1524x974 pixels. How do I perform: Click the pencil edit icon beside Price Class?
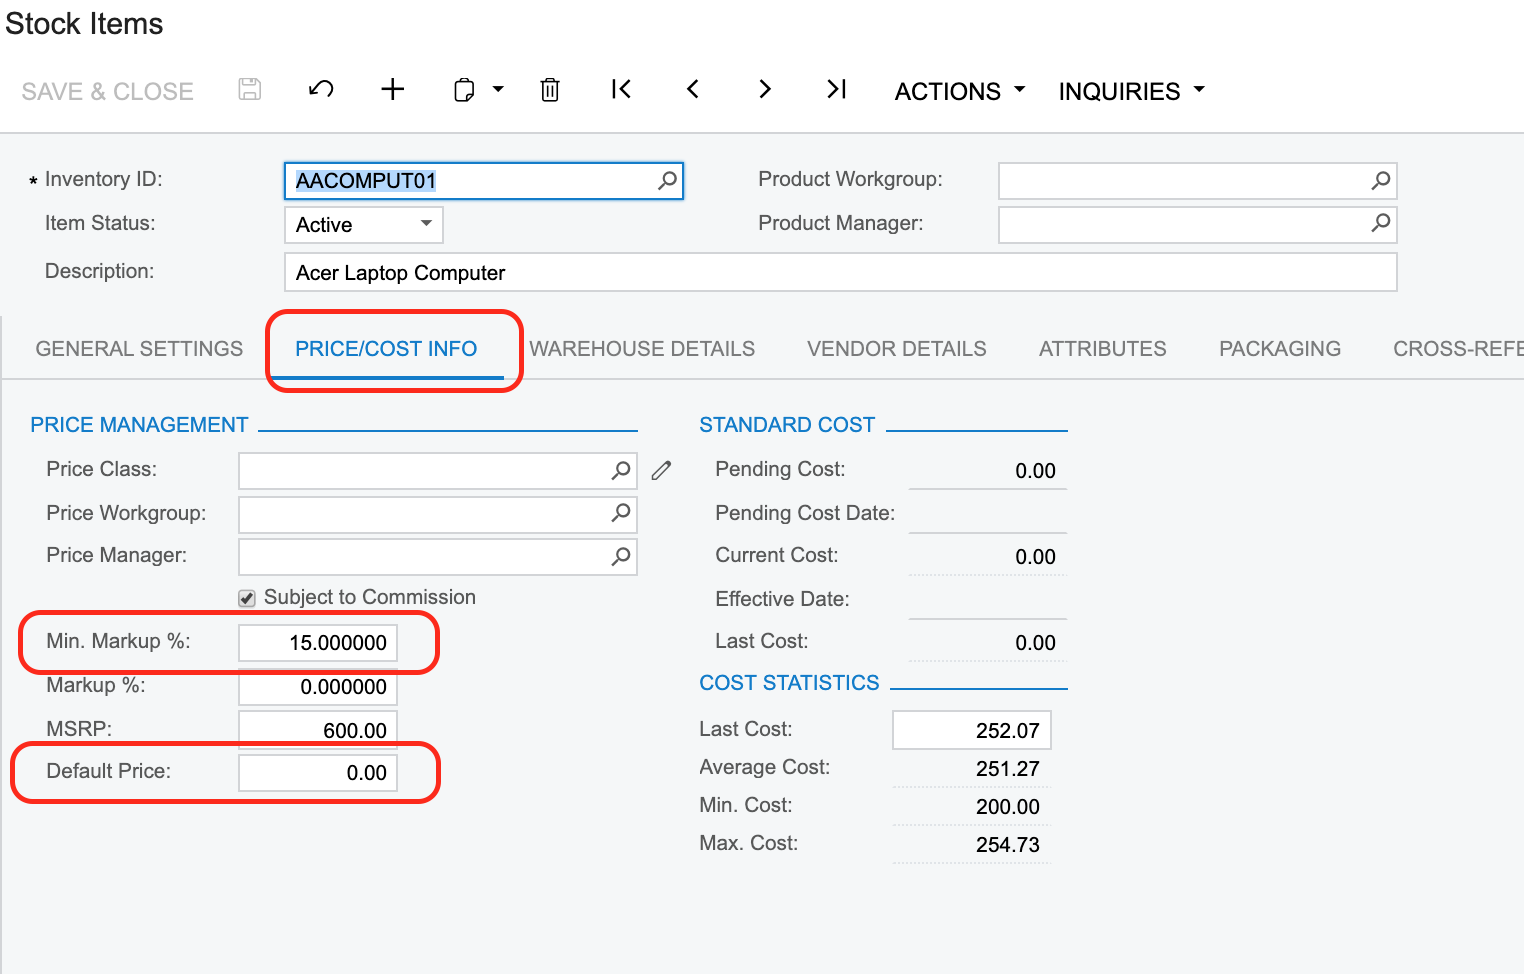[661, 470]
